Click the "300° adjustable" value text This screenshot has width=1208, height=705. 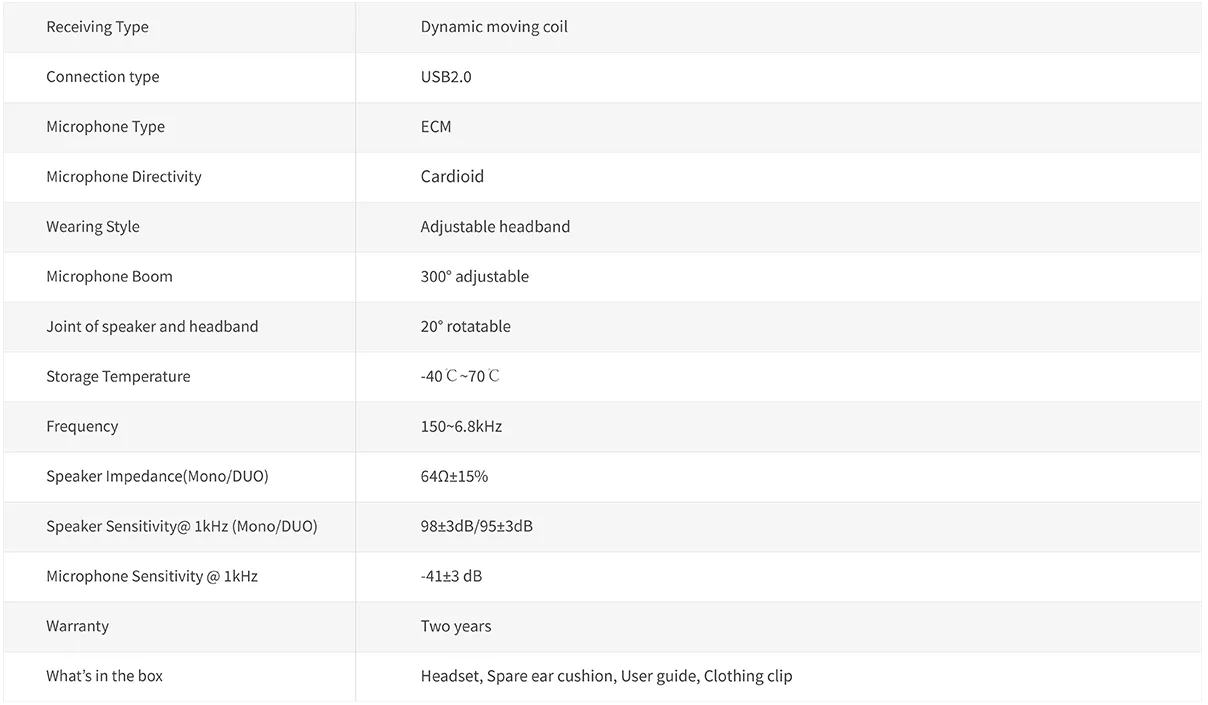click(474, 277)
